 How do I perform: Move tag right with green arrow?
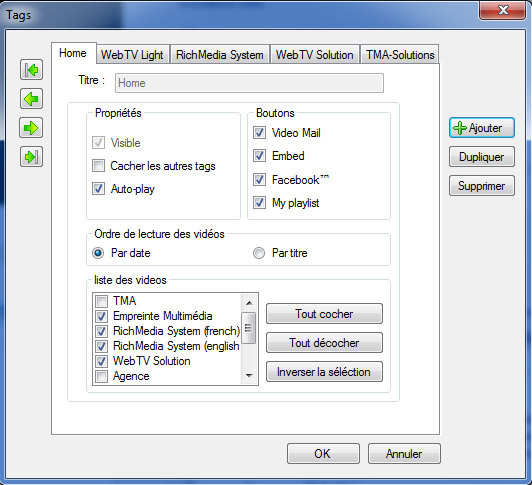point(31,128)
